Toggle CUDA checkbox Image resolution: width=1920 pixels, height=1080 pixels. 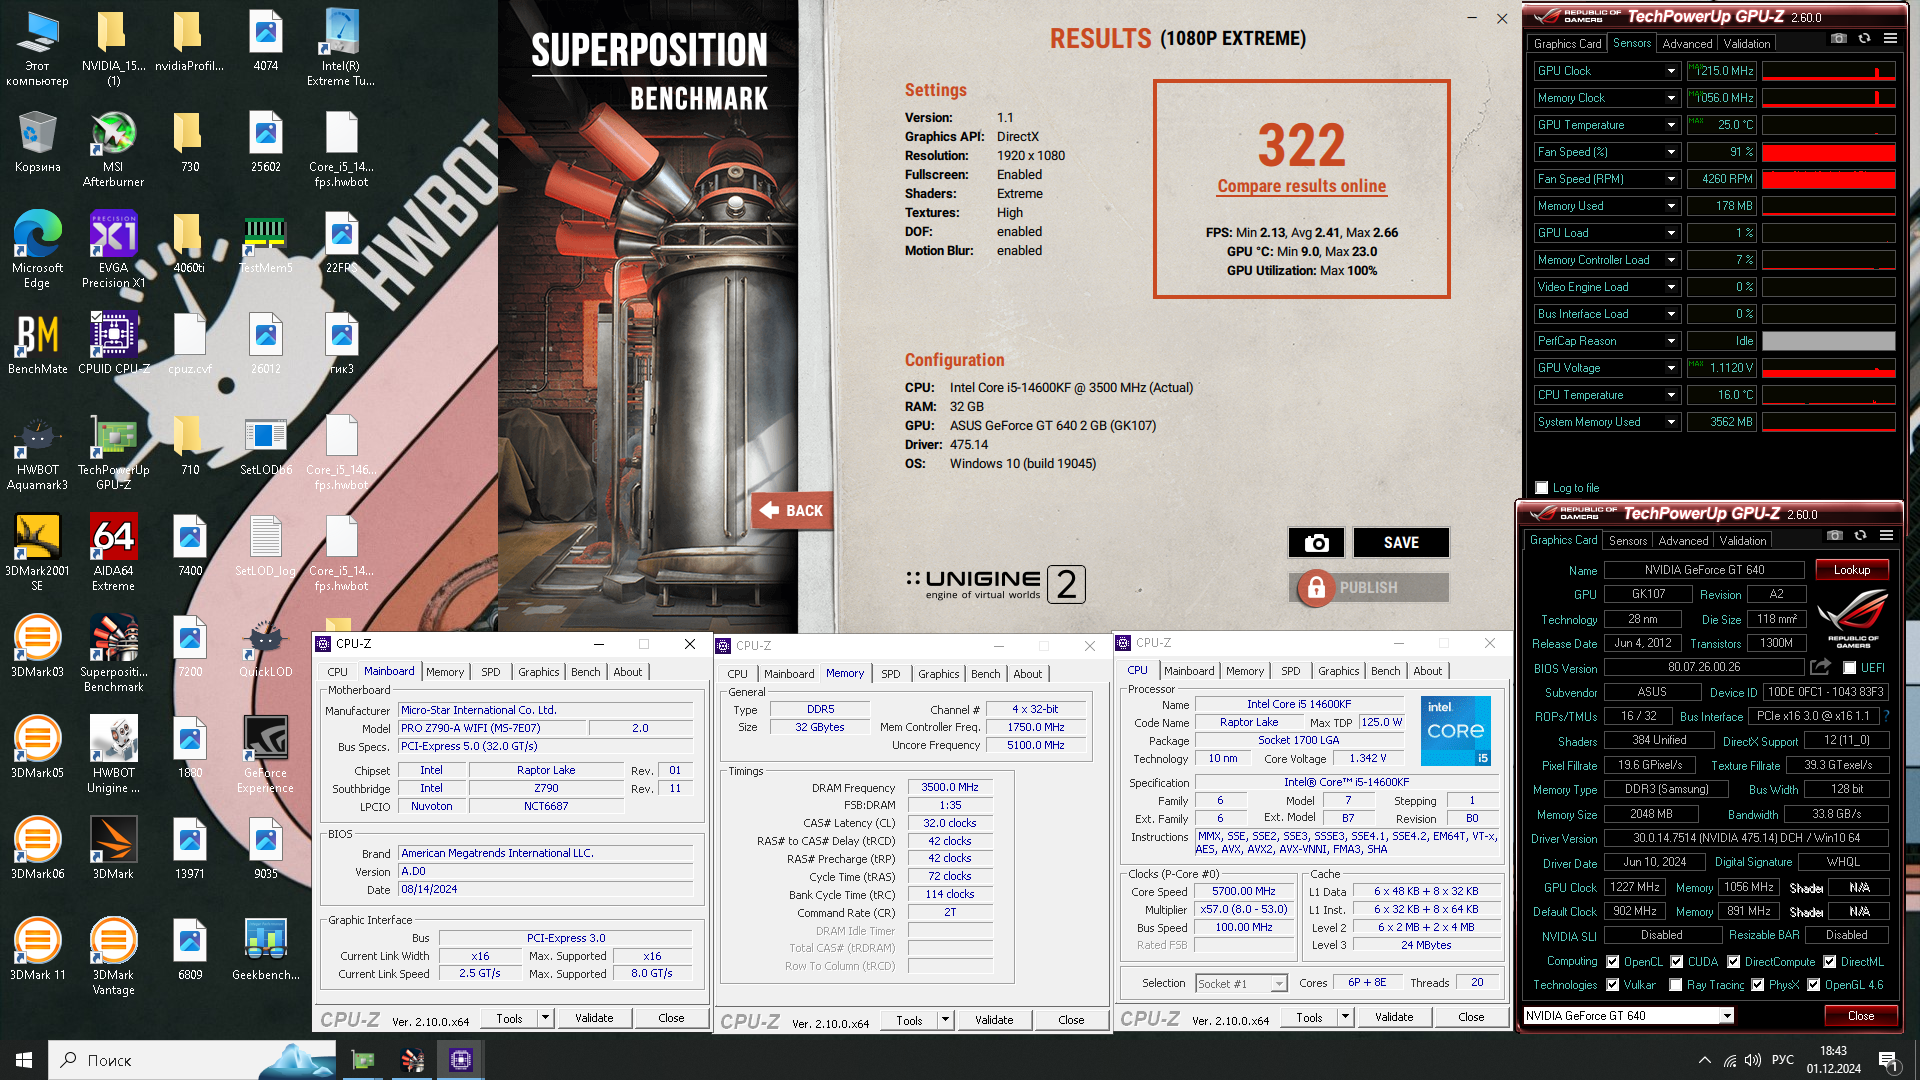[x=1676, y=962]
